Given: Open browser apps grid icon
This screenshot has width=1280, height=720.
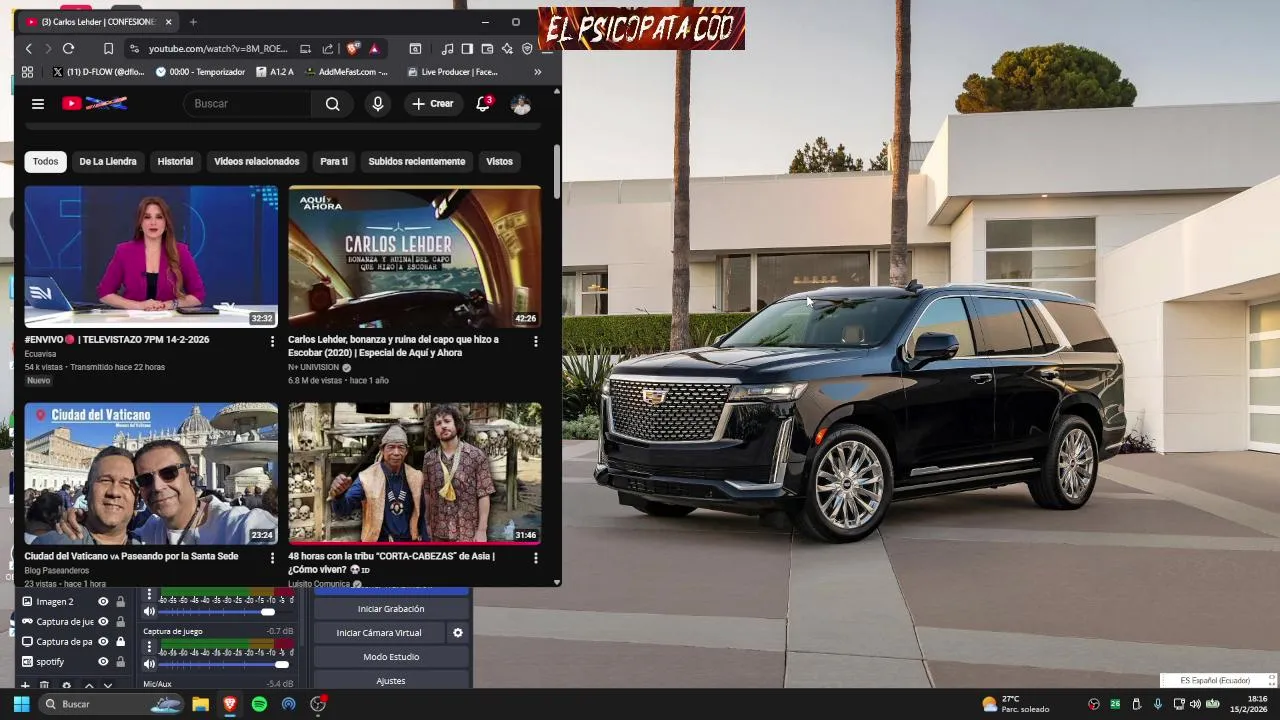Looking at the screenshot, I should 27,72.
